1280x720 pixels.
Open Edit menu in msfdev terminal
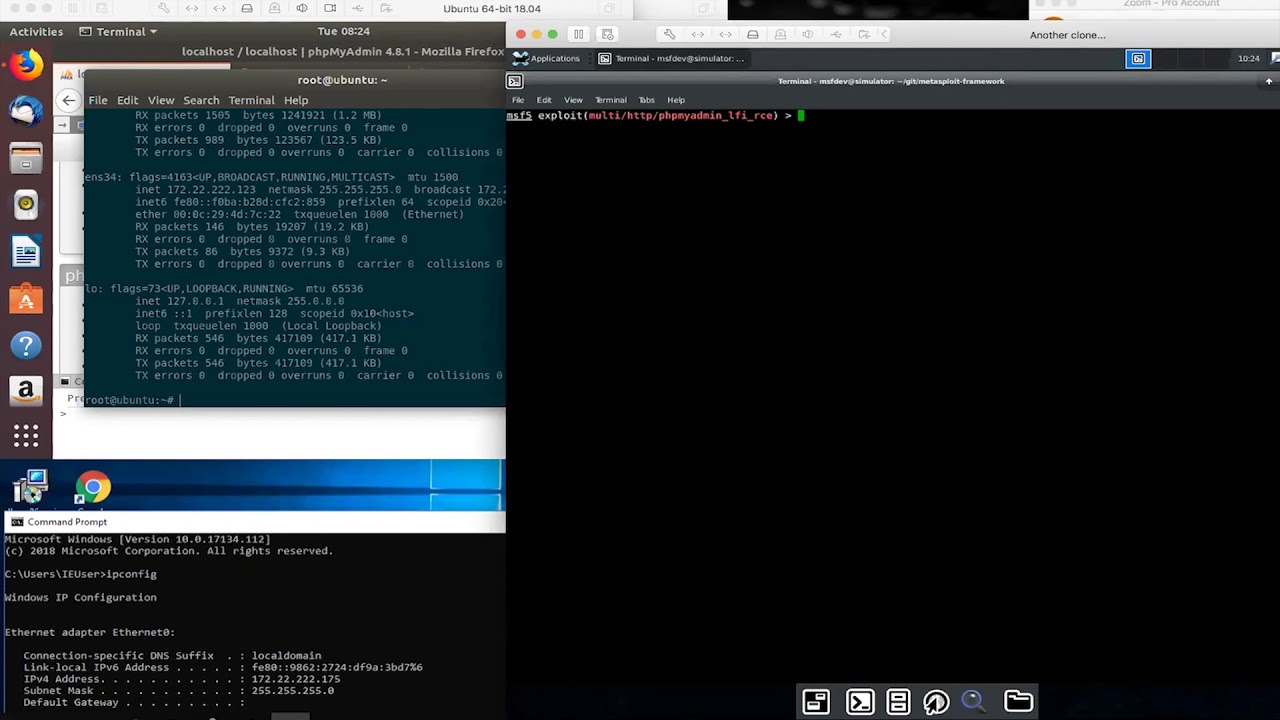tap(544, 100)
